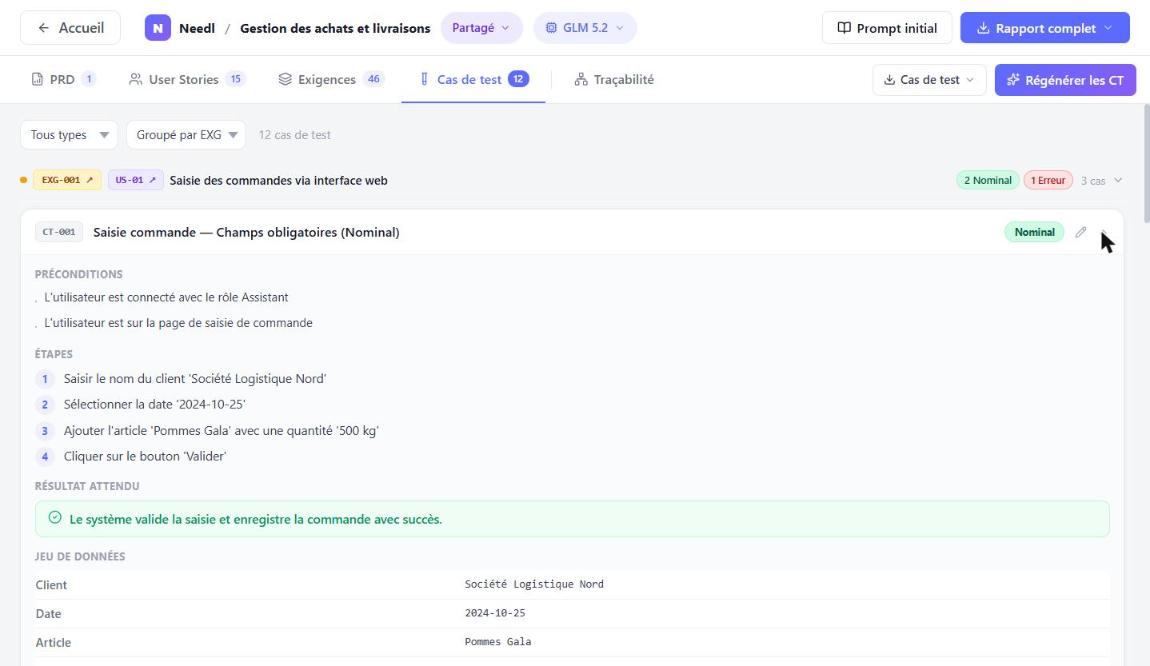1150x666 pixels.
Task: Click 'Saisie des commandes via interface web' heading
Action: [x=278, y=180]
